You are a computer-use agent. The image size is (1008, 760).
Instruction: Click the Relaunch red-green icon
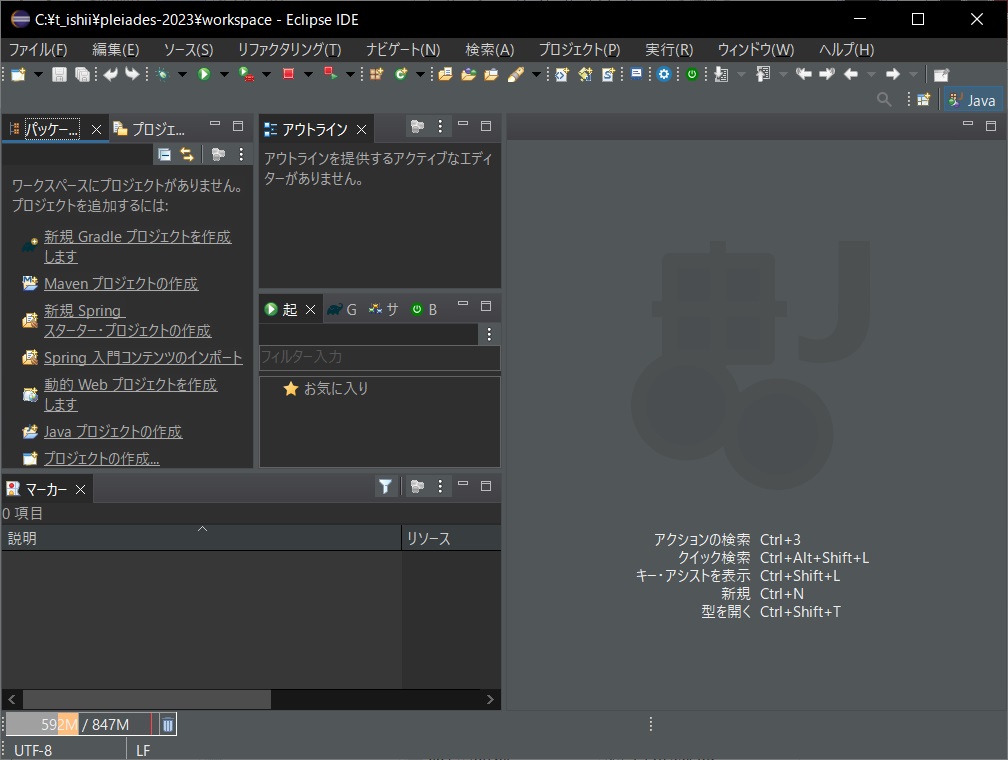point(330,73)
